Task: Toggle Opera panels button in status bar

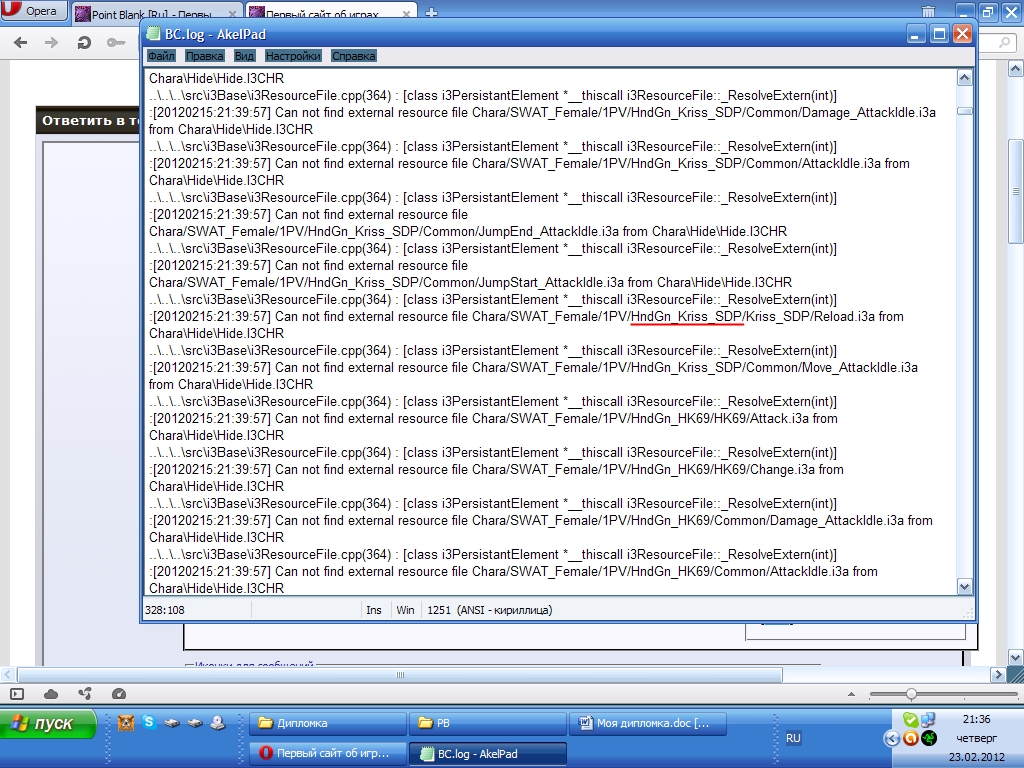Action: (x=17, y=694)
